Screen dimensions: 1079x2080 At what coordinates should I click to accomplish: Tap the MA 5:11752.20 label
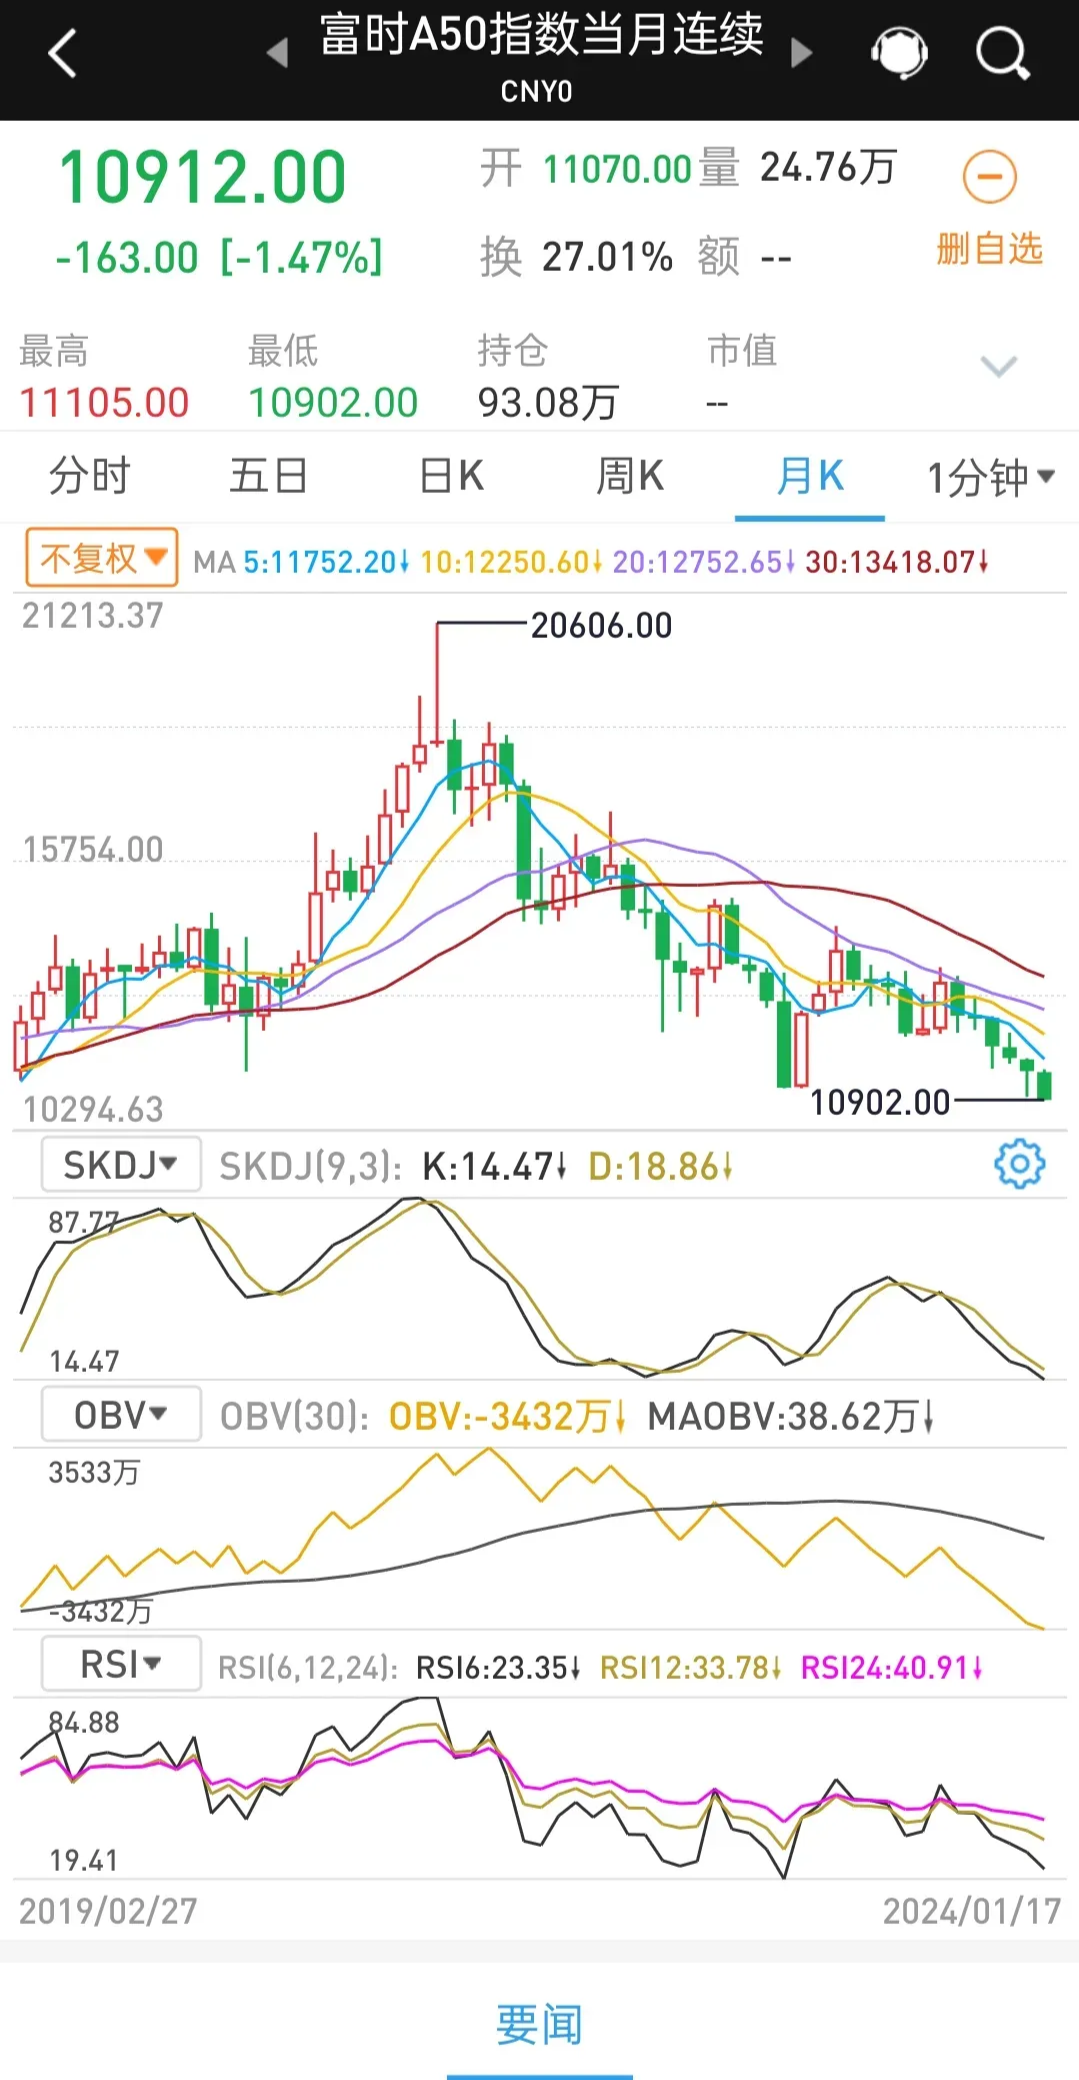pyautogui.click(x=327, y=562)
